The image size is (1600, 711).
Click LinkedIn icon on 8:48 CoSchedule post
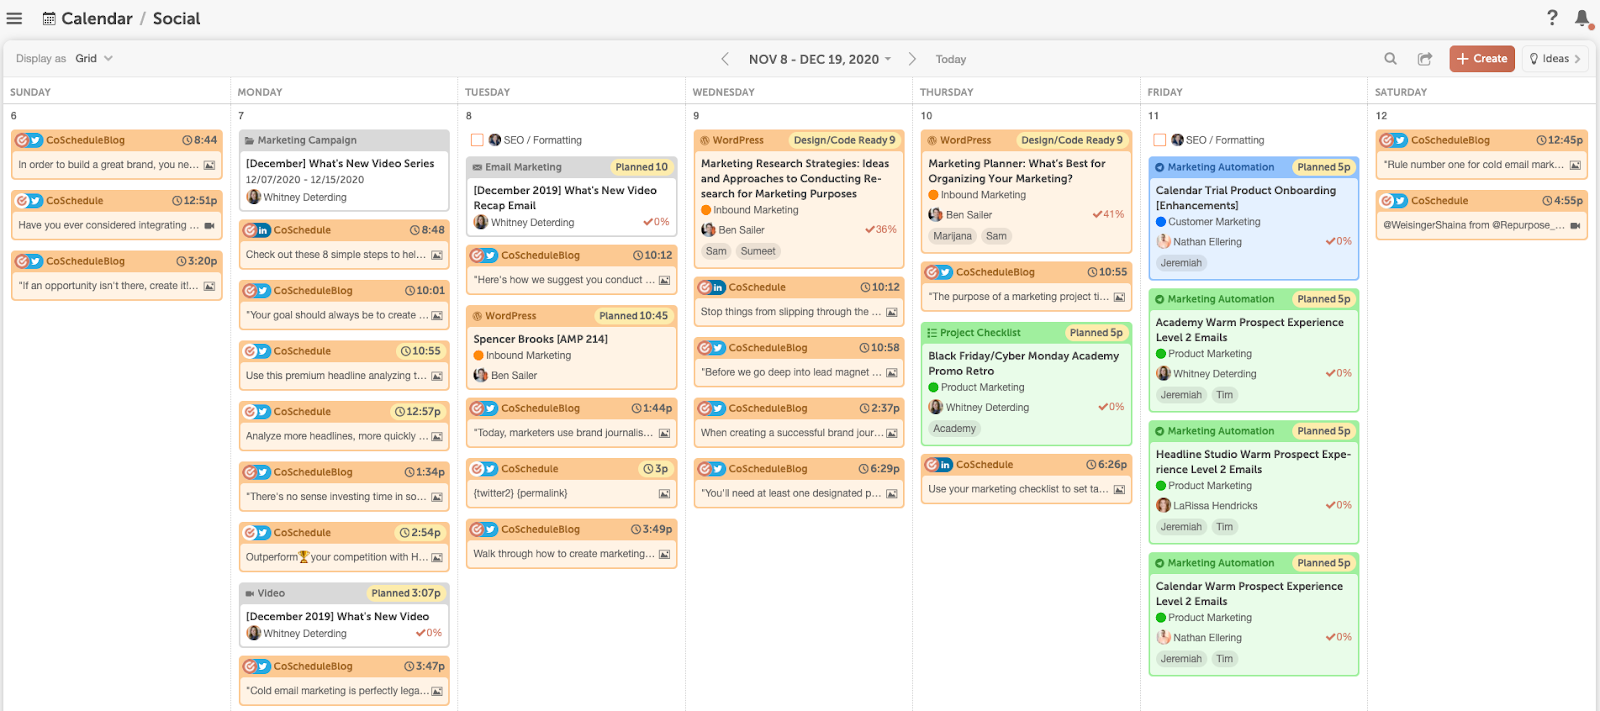[263, 230]
